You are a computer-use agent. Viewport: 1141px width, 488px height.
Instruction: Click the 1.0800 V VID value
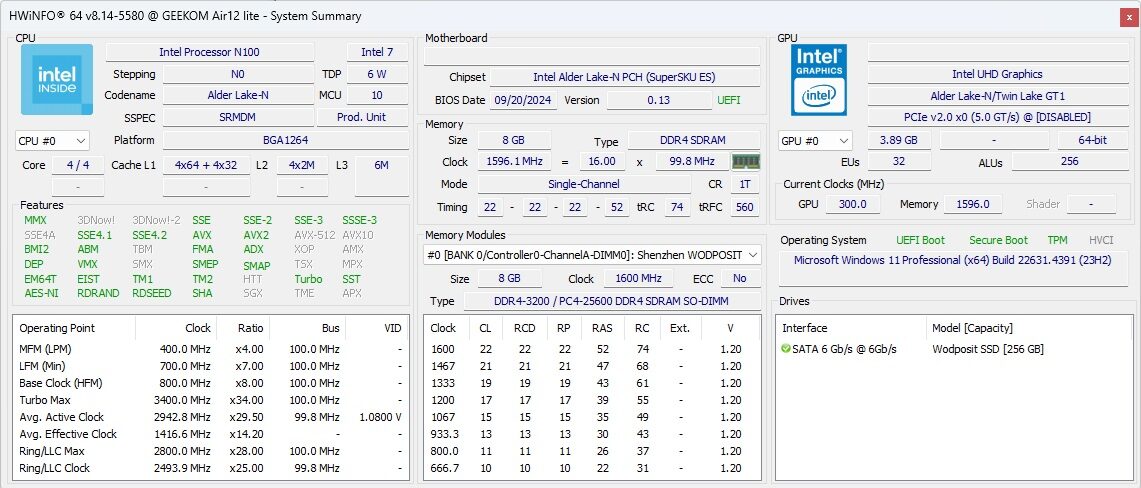point(381,417)
